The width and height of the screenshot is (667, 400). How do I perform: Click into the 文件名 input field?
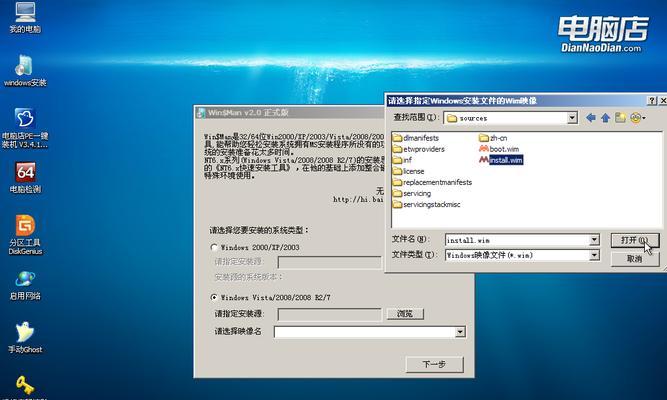pos(517,240)
